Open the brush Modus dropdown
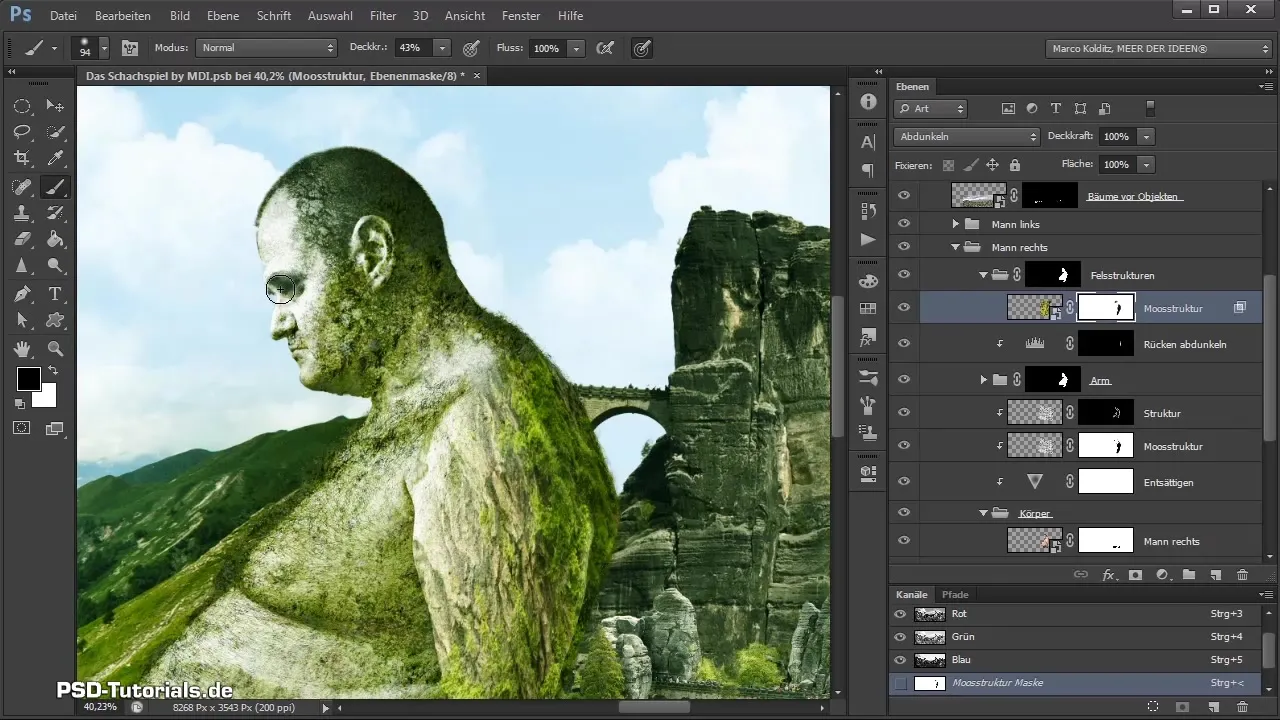The width and height of the screenshot is (1280, 720). click(266, 47)
